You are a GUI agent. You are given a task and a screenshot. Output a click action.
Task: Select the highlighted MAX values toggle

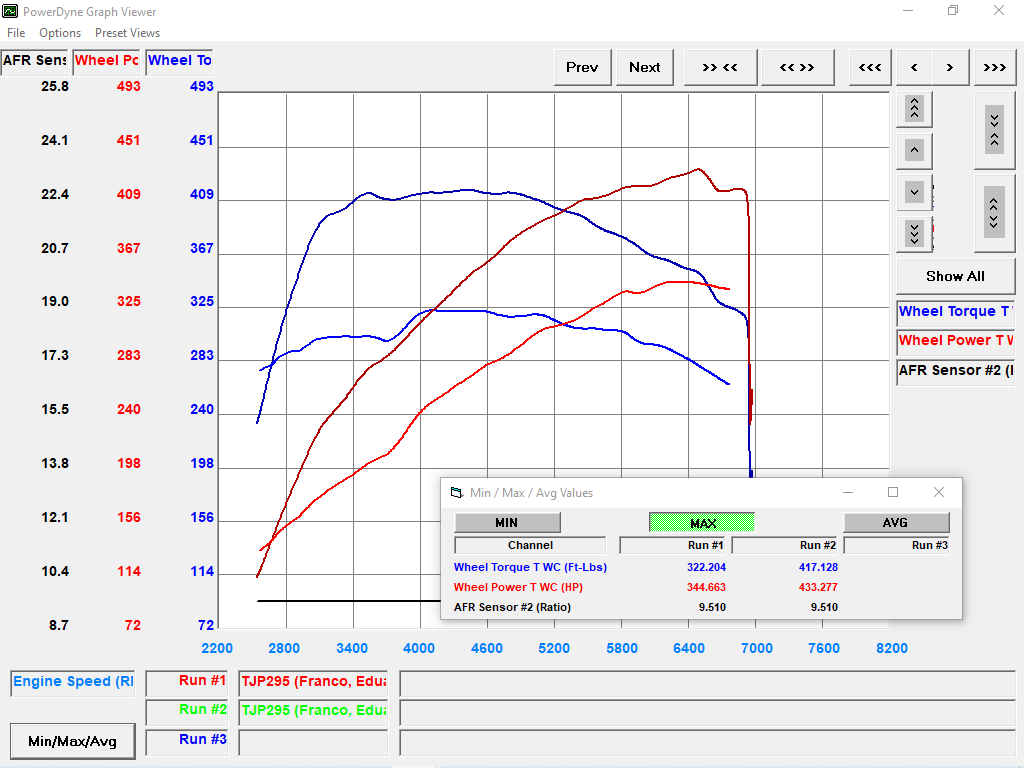(x=702, y=522)
